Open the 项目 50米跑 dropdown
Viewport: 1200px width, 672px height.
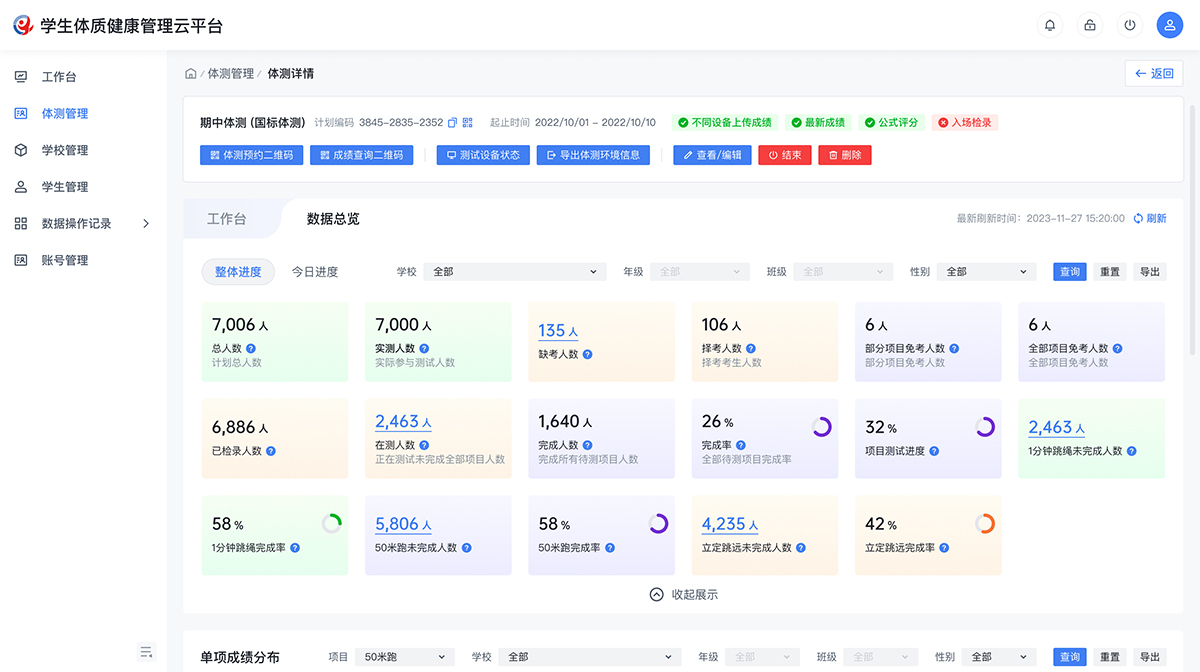point(405,657)
